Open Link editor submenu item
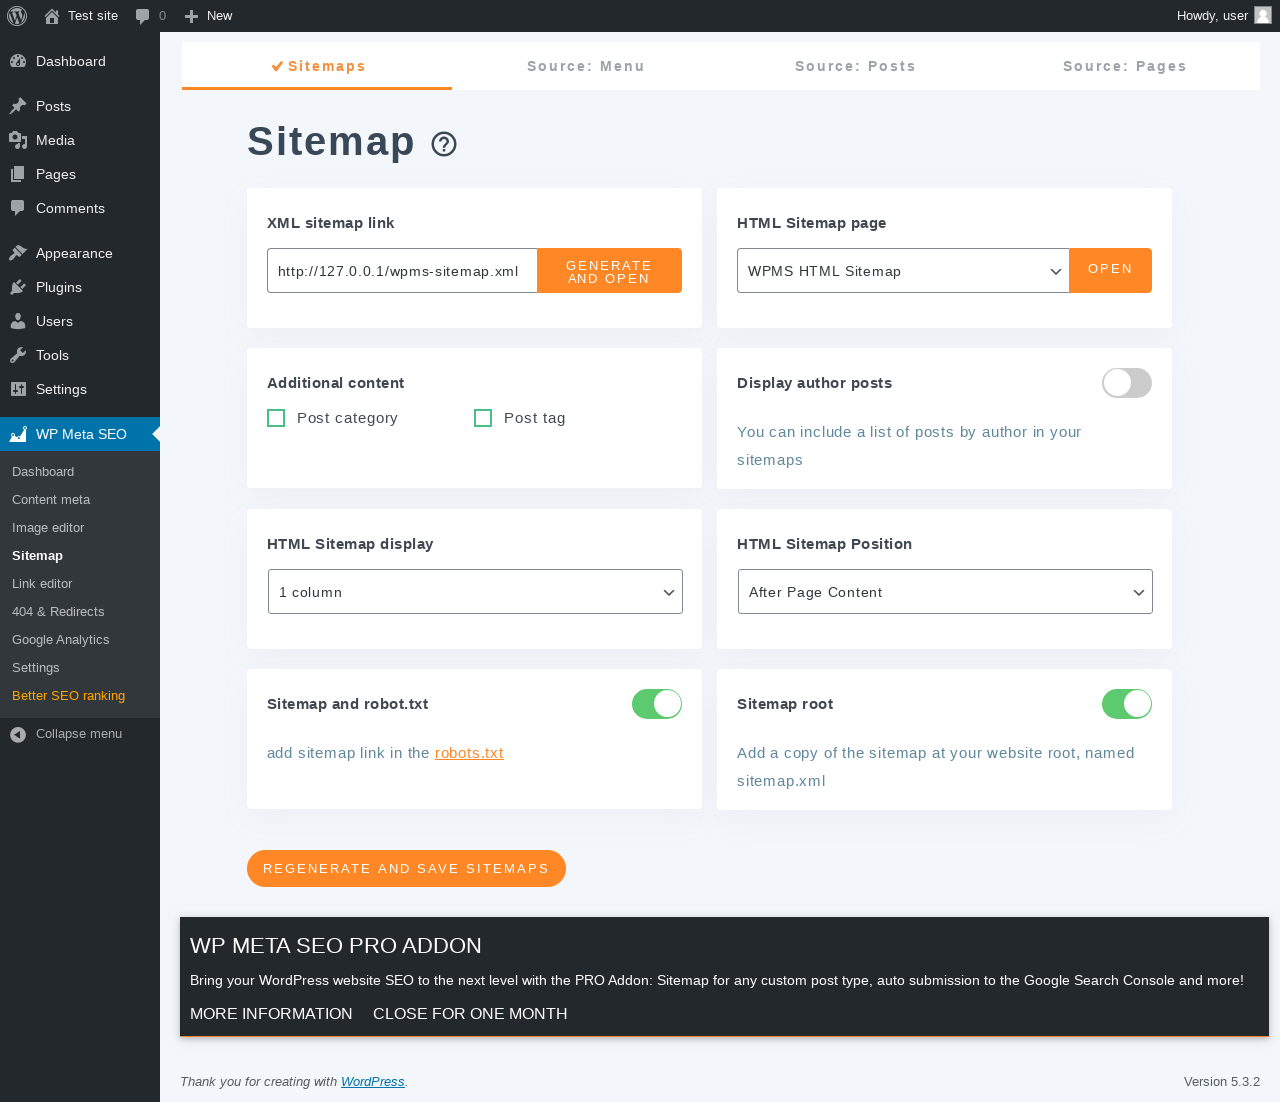 tap(42, 584)
